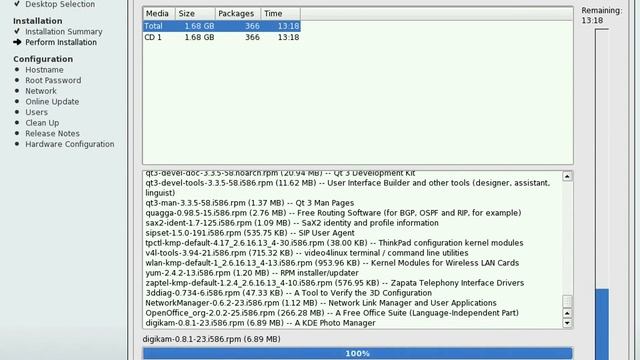
Task: Click the Size column header
Action: pos(195,13)
